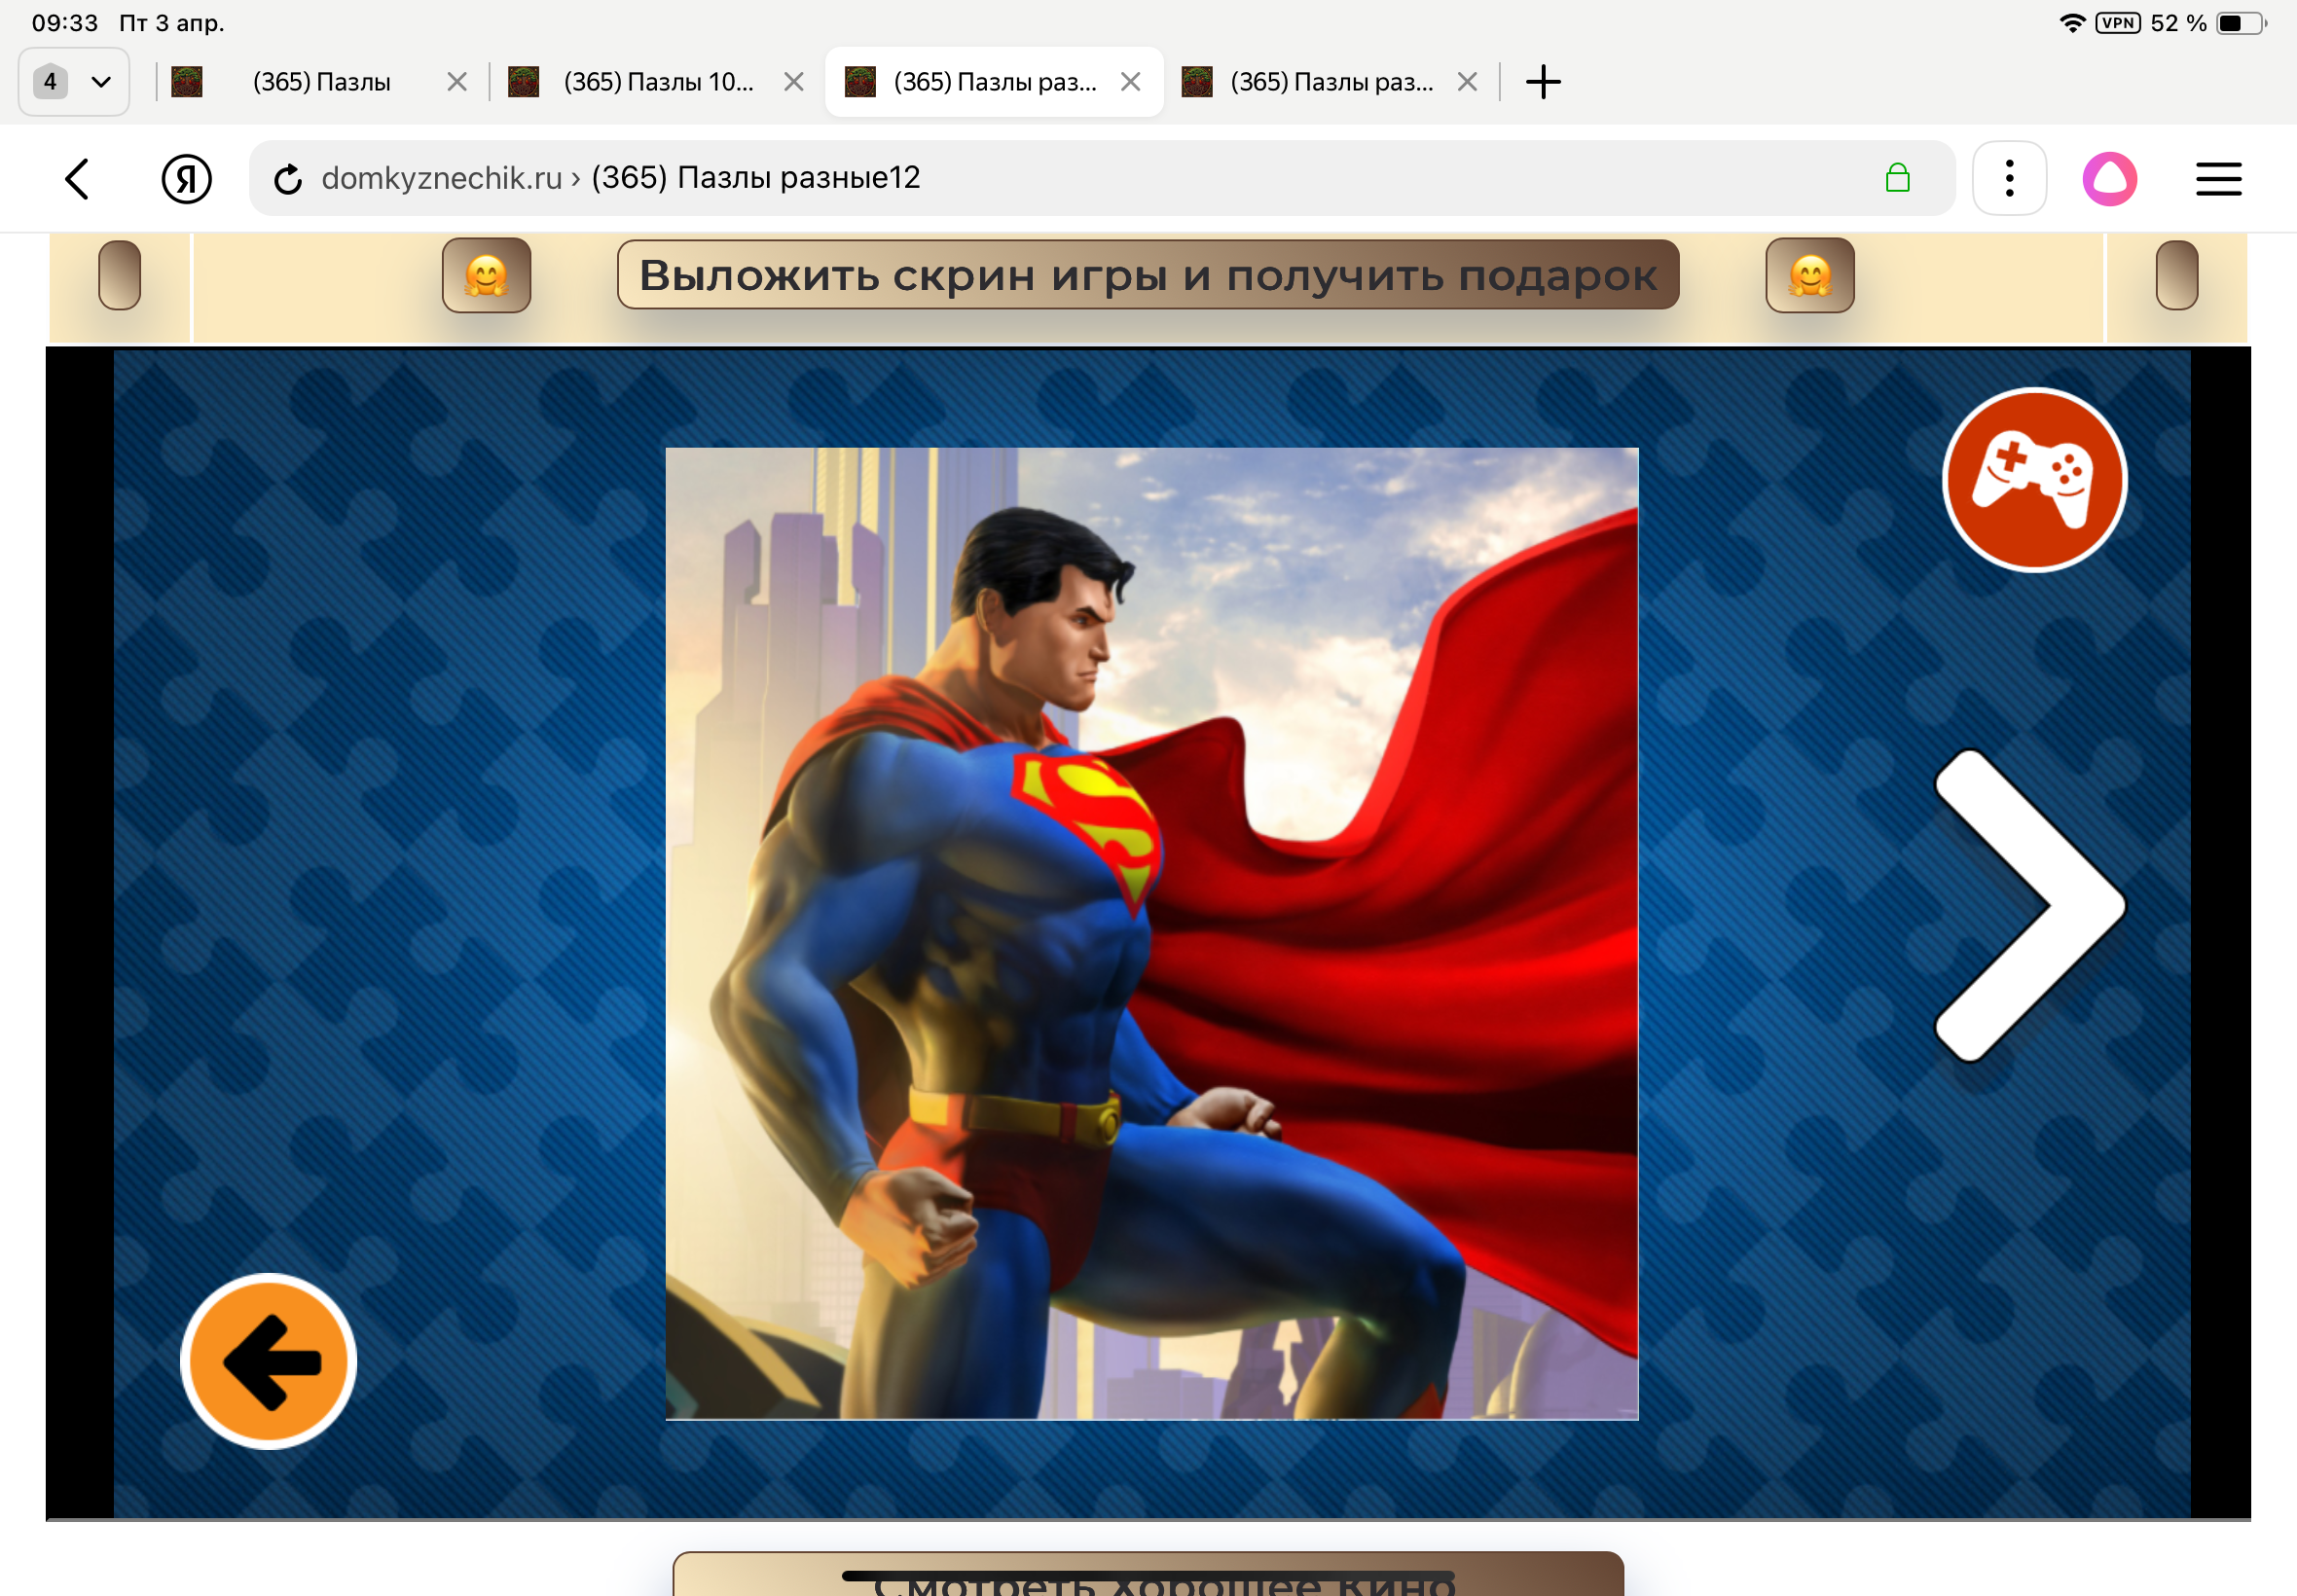Reload page with refresh icon
The width and height of the screenshot is (2297, 1596).
[288, 179]
